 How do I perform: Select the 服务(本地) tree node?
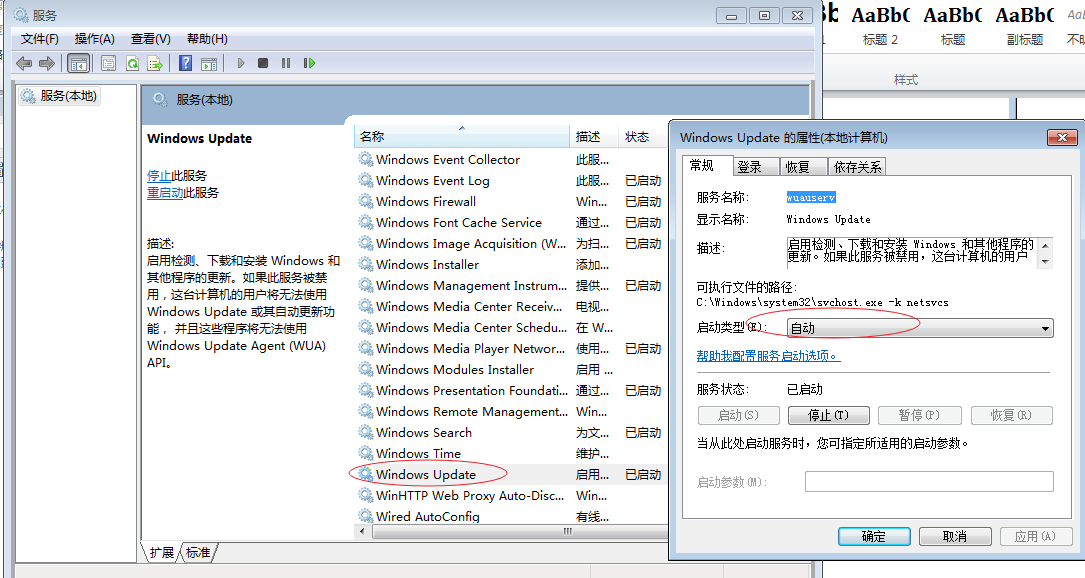pos(60,96)
